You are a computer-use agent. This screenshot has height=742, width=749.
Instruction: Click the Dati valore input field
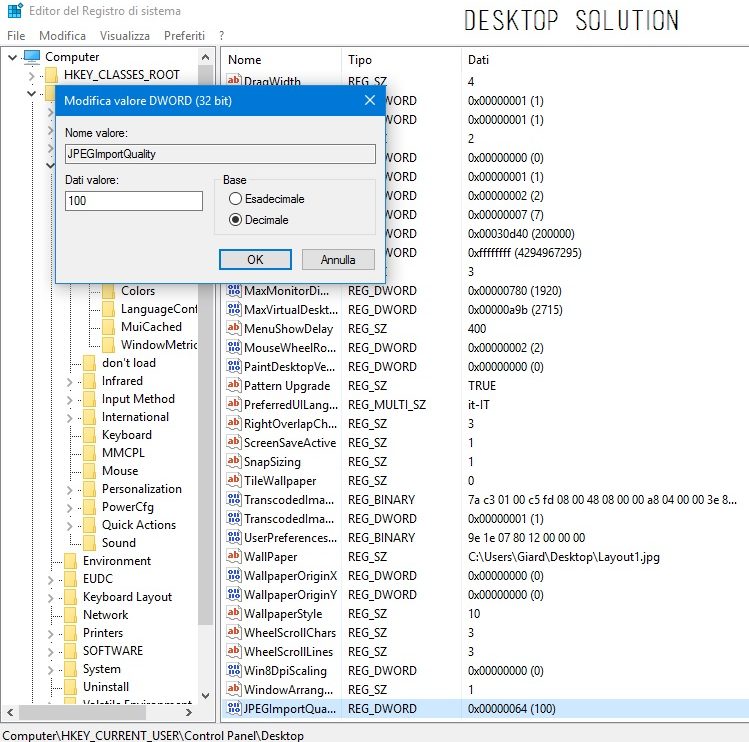(134, 201)
